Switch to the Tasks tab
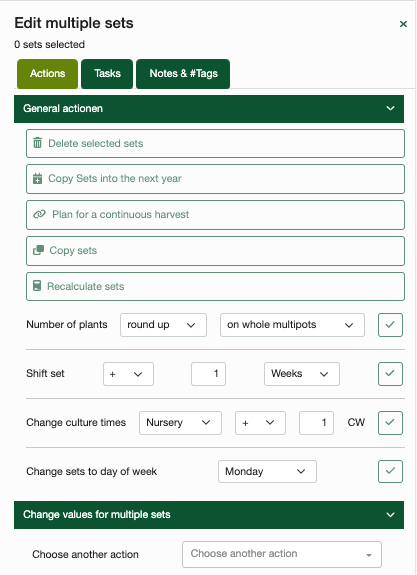 107,74
